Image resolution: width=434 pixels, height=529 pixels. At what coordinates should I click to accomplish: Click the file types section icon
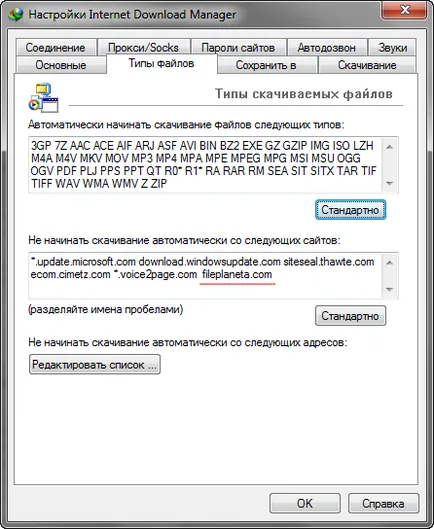coord(43,98)
